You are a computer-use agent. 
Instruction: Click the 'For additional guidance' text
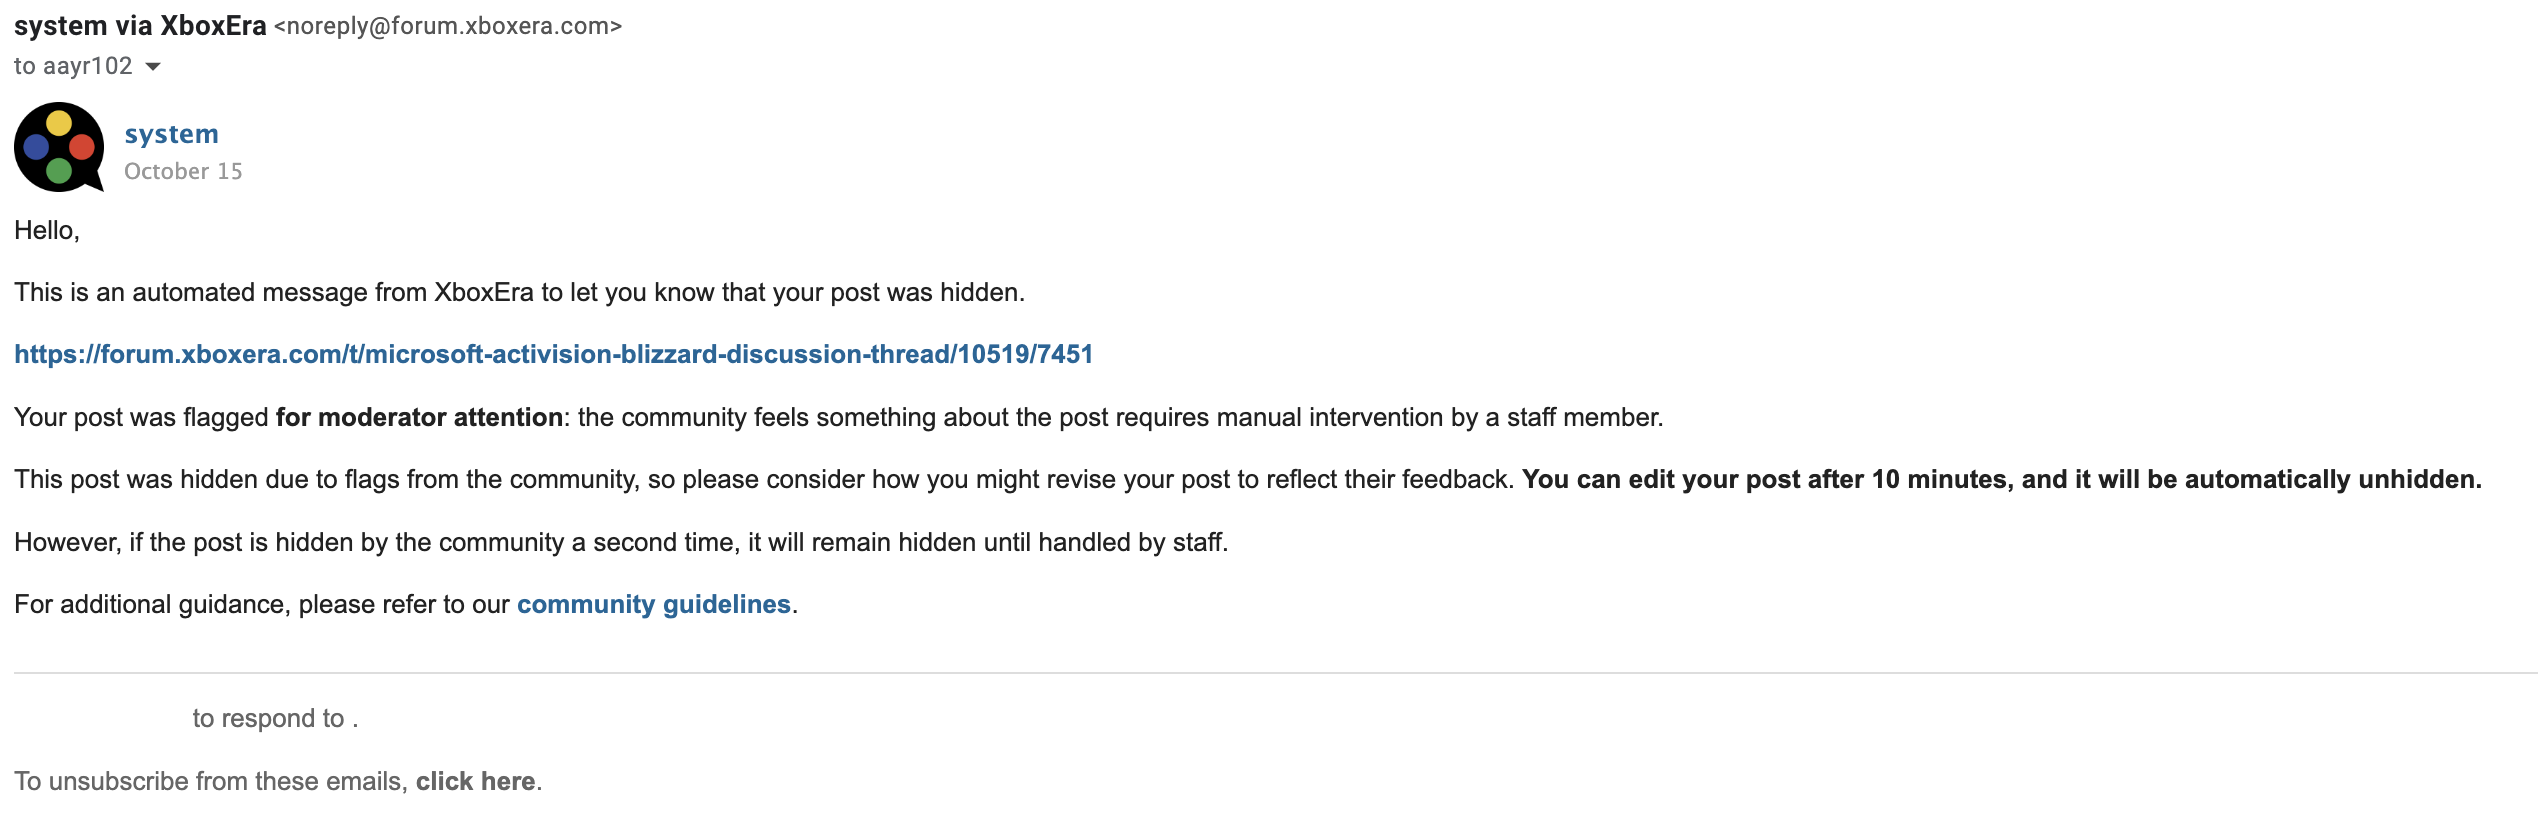[x=262, y=604]
